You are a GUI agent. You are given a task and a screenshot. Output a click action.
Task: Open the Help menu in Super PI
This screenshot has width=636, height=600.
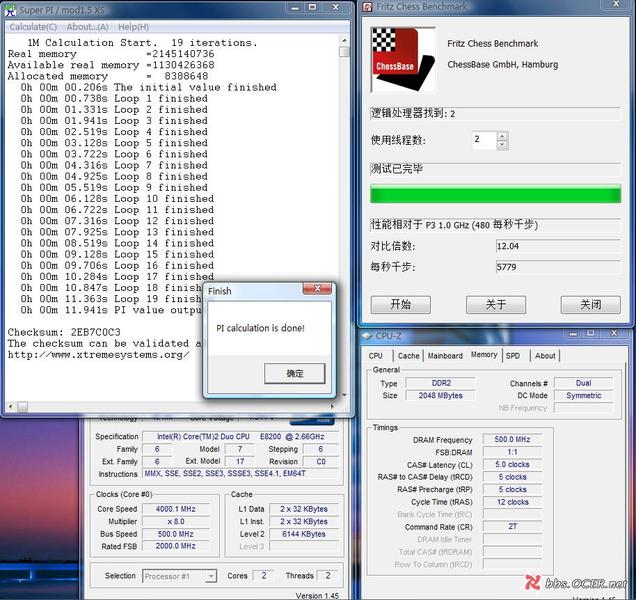[x=133, y=27]
